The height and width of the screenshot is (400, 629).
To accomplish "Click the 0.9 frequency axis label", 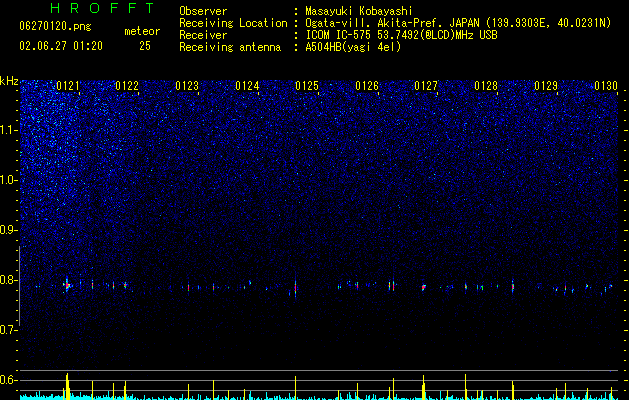I will [9, 230].
